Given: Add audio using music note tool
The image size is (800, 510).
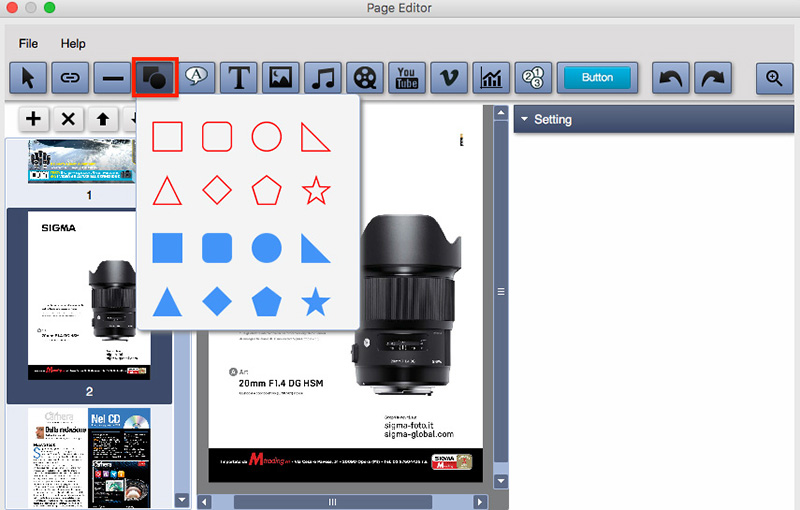Looking at the screenshot, I should [x=322, y=78].
